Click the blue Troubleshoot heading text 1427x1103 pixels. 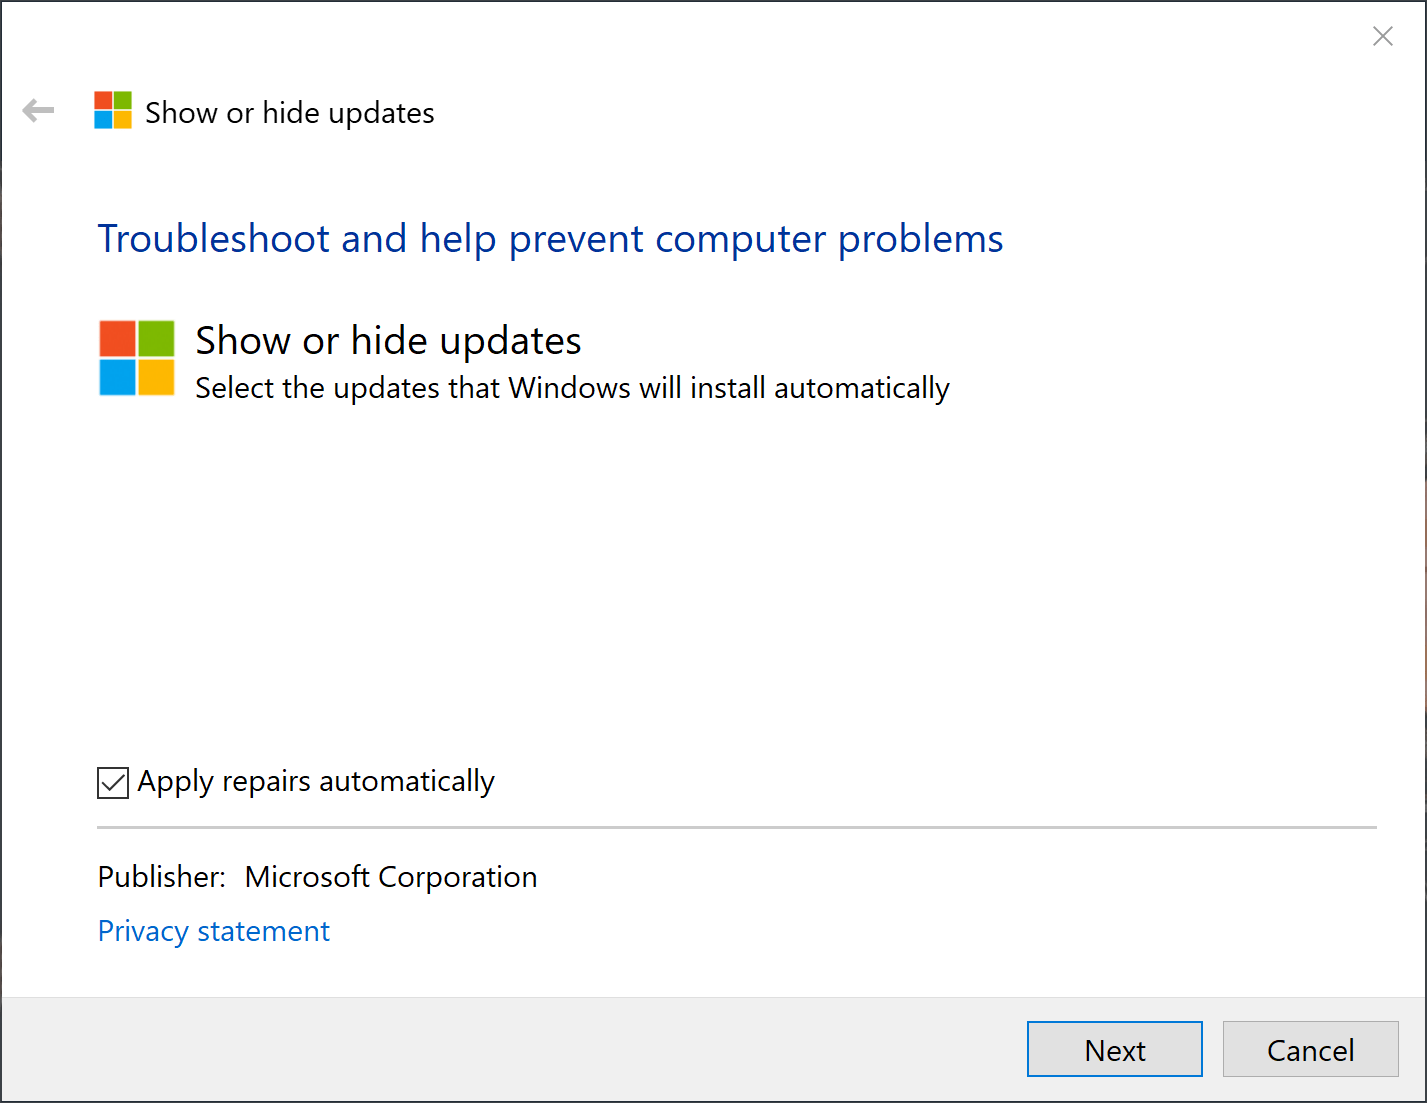coord(550,239)
